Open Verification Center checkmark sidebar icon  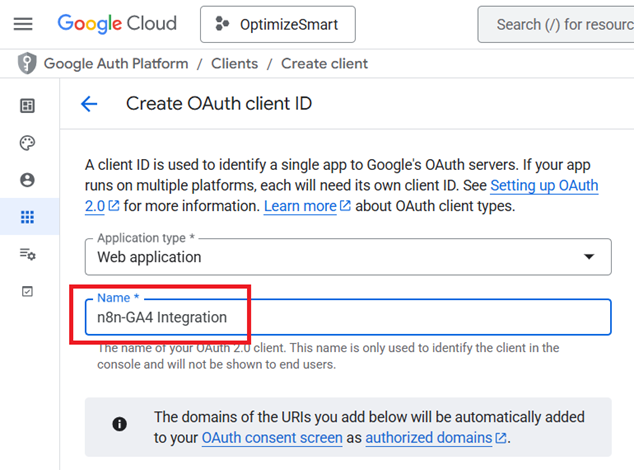tap(27, 291)
